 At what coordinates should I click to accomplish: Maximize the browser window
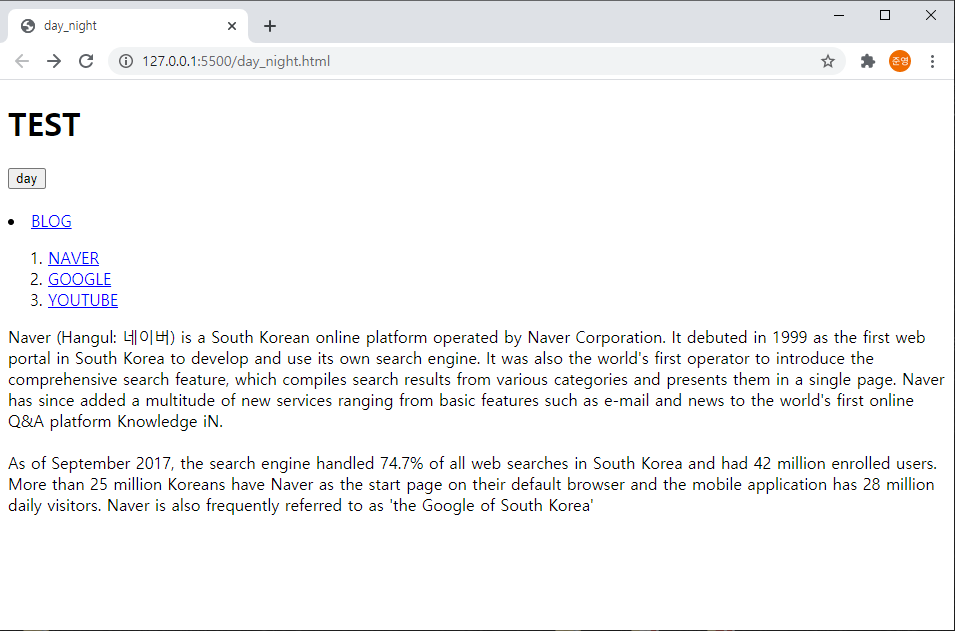click(x=885, y=15)
